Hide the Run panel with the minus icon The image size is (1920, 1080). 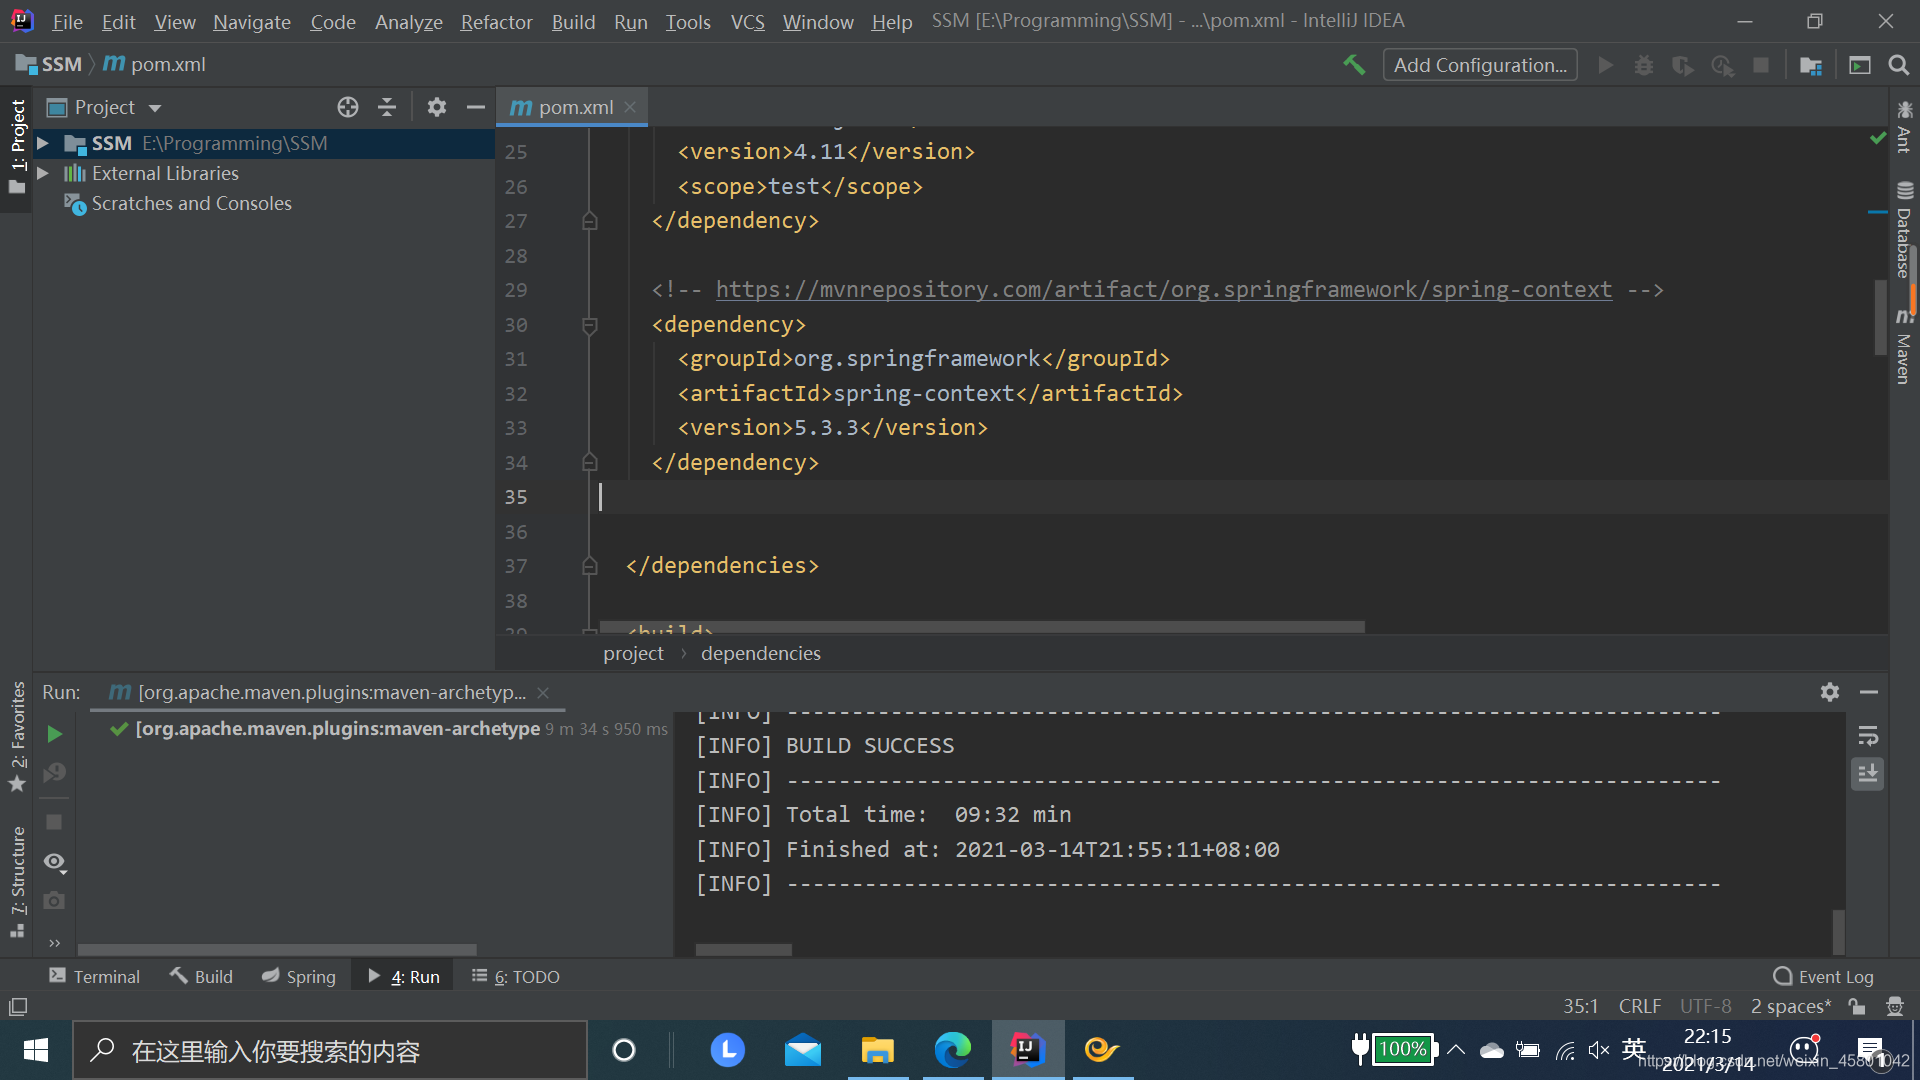coord(1869,692)
